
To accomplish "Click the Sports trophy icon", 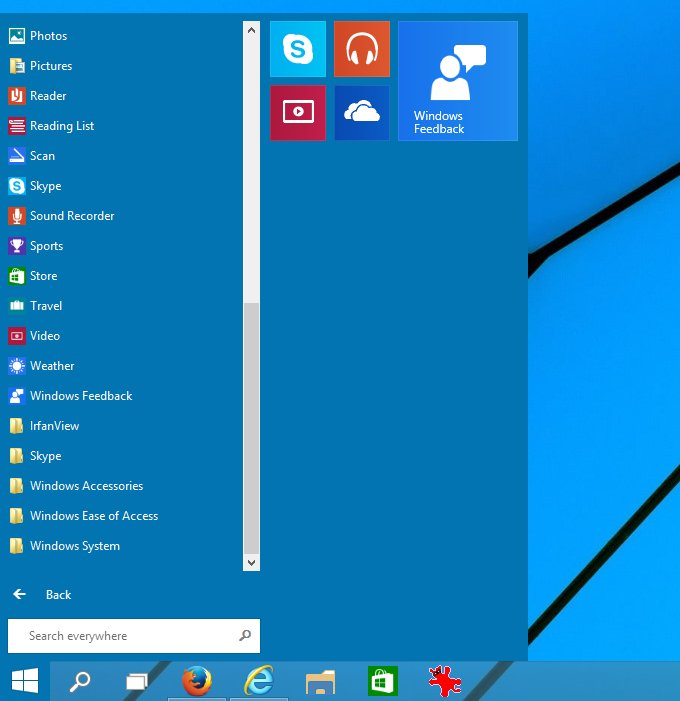I will click(x=17, y=246).
